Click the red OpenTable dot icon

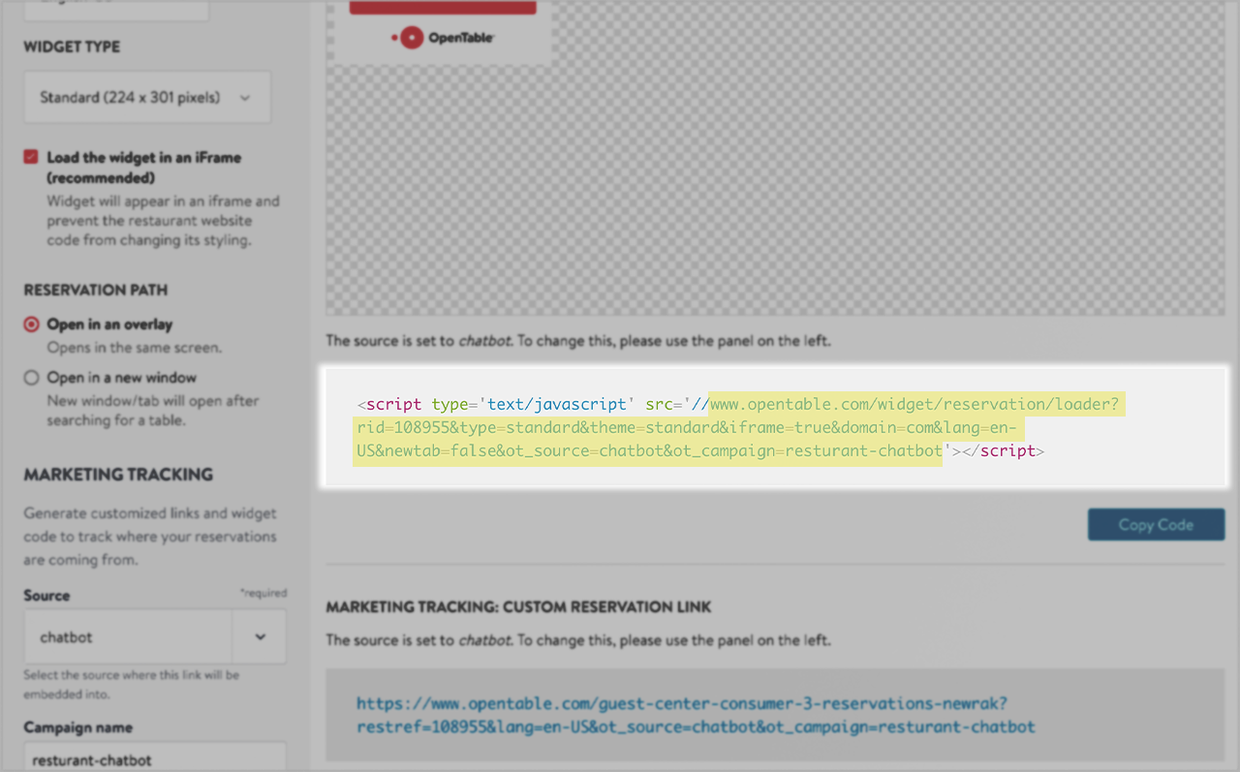pos(410,37)
